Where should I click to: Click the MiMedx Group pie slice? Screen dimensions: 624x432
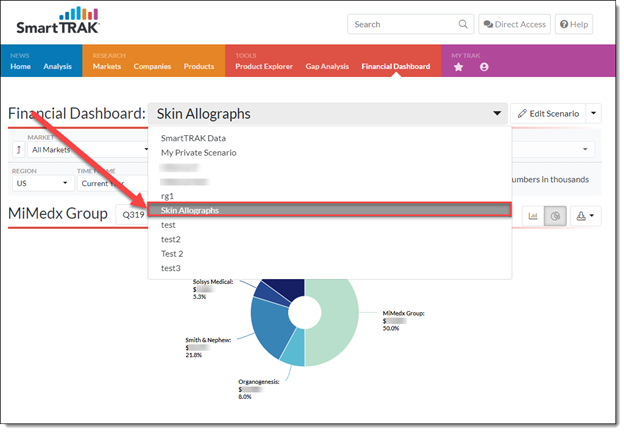(x=338, y=318)
